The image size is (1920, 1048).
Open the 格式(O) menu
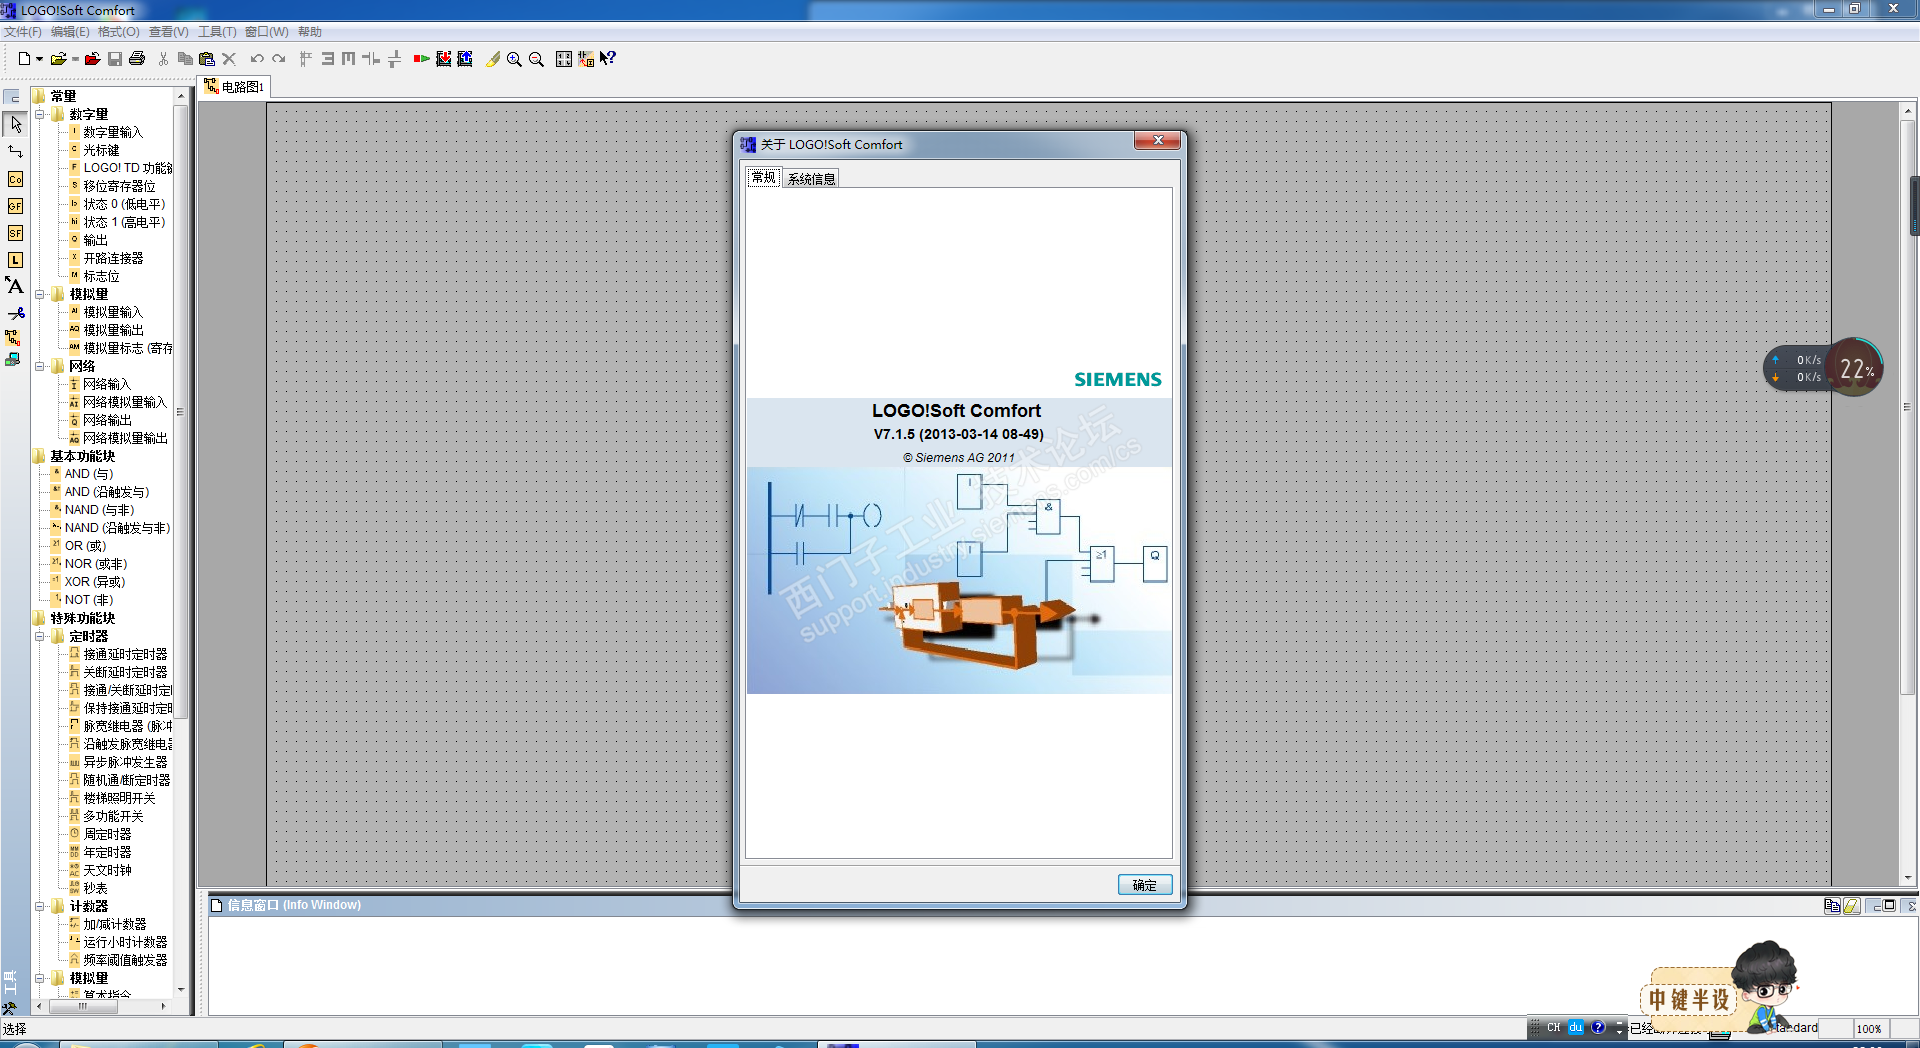(119, 32)
